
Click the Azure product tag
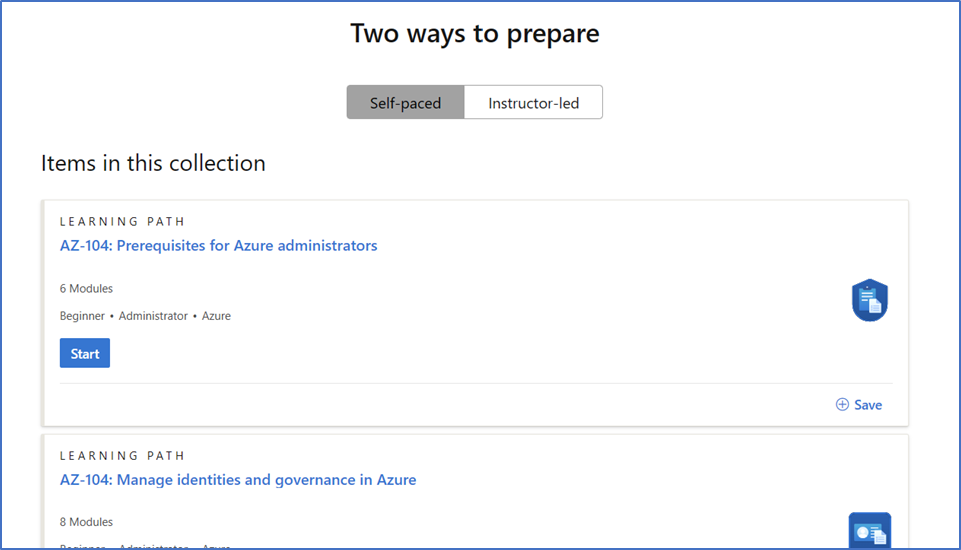tap(216, 316)
